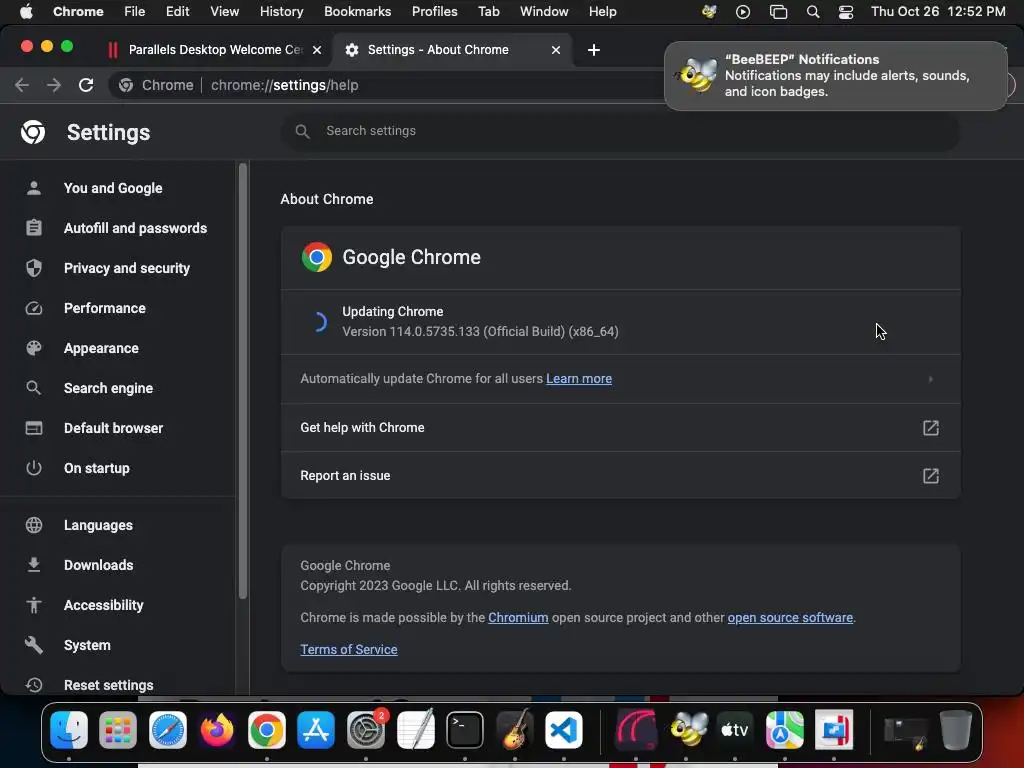This screenshot has height=768, width=1024.
Task: Open Reset settings section
Action: click(x=108, y=685)
